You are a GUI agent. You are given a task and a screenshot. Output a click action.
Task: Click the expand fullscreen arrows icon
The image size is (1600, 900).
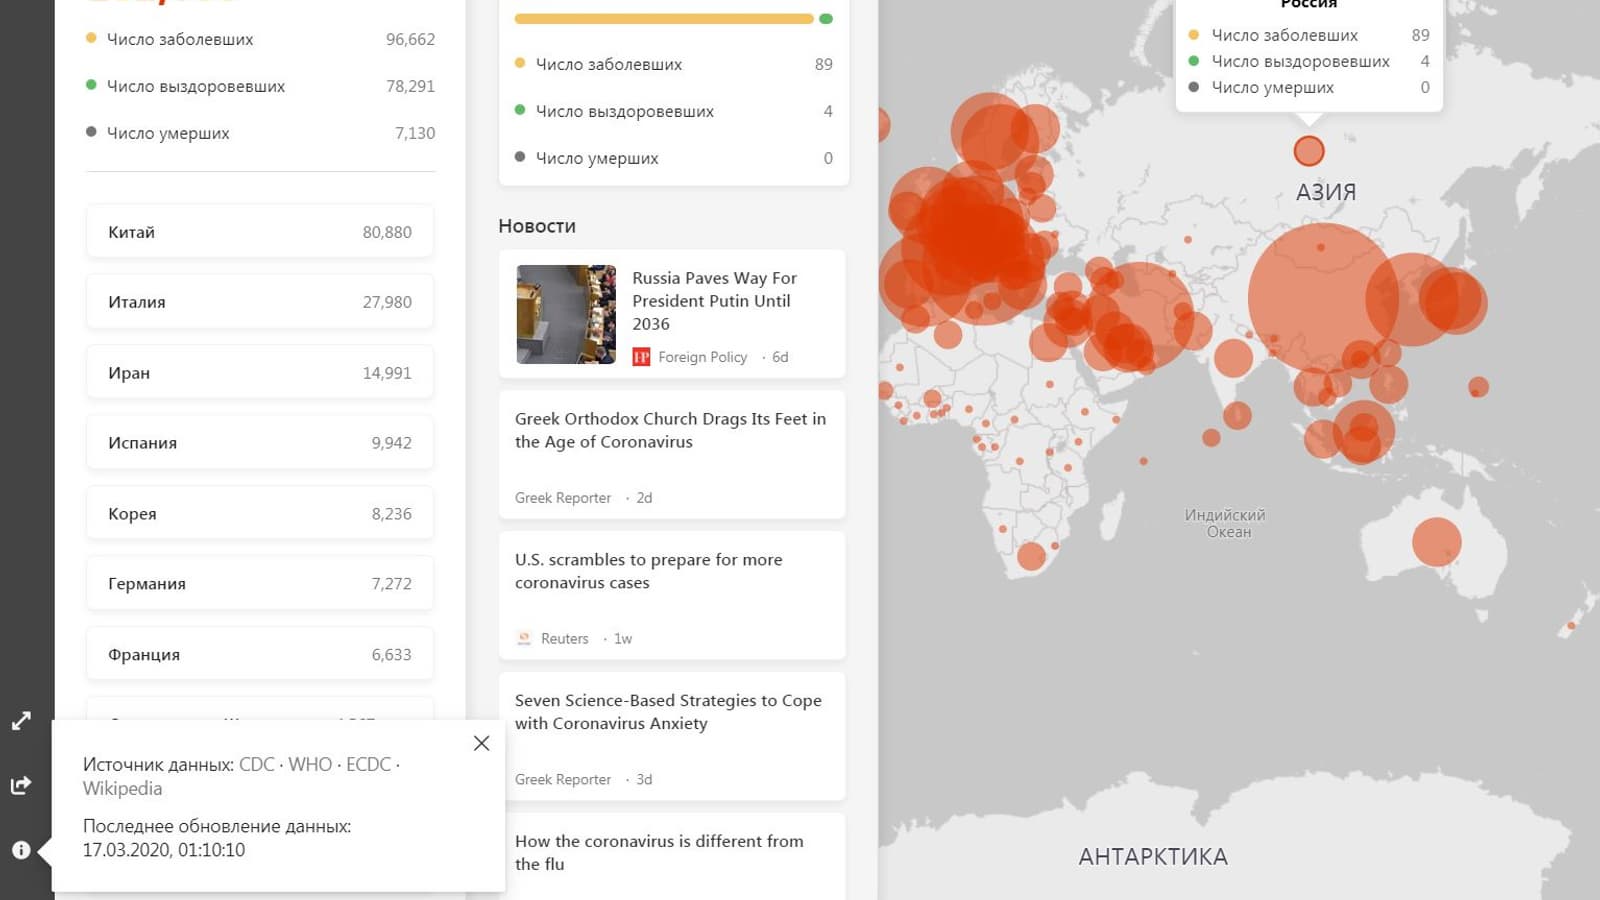click(21, 721)
